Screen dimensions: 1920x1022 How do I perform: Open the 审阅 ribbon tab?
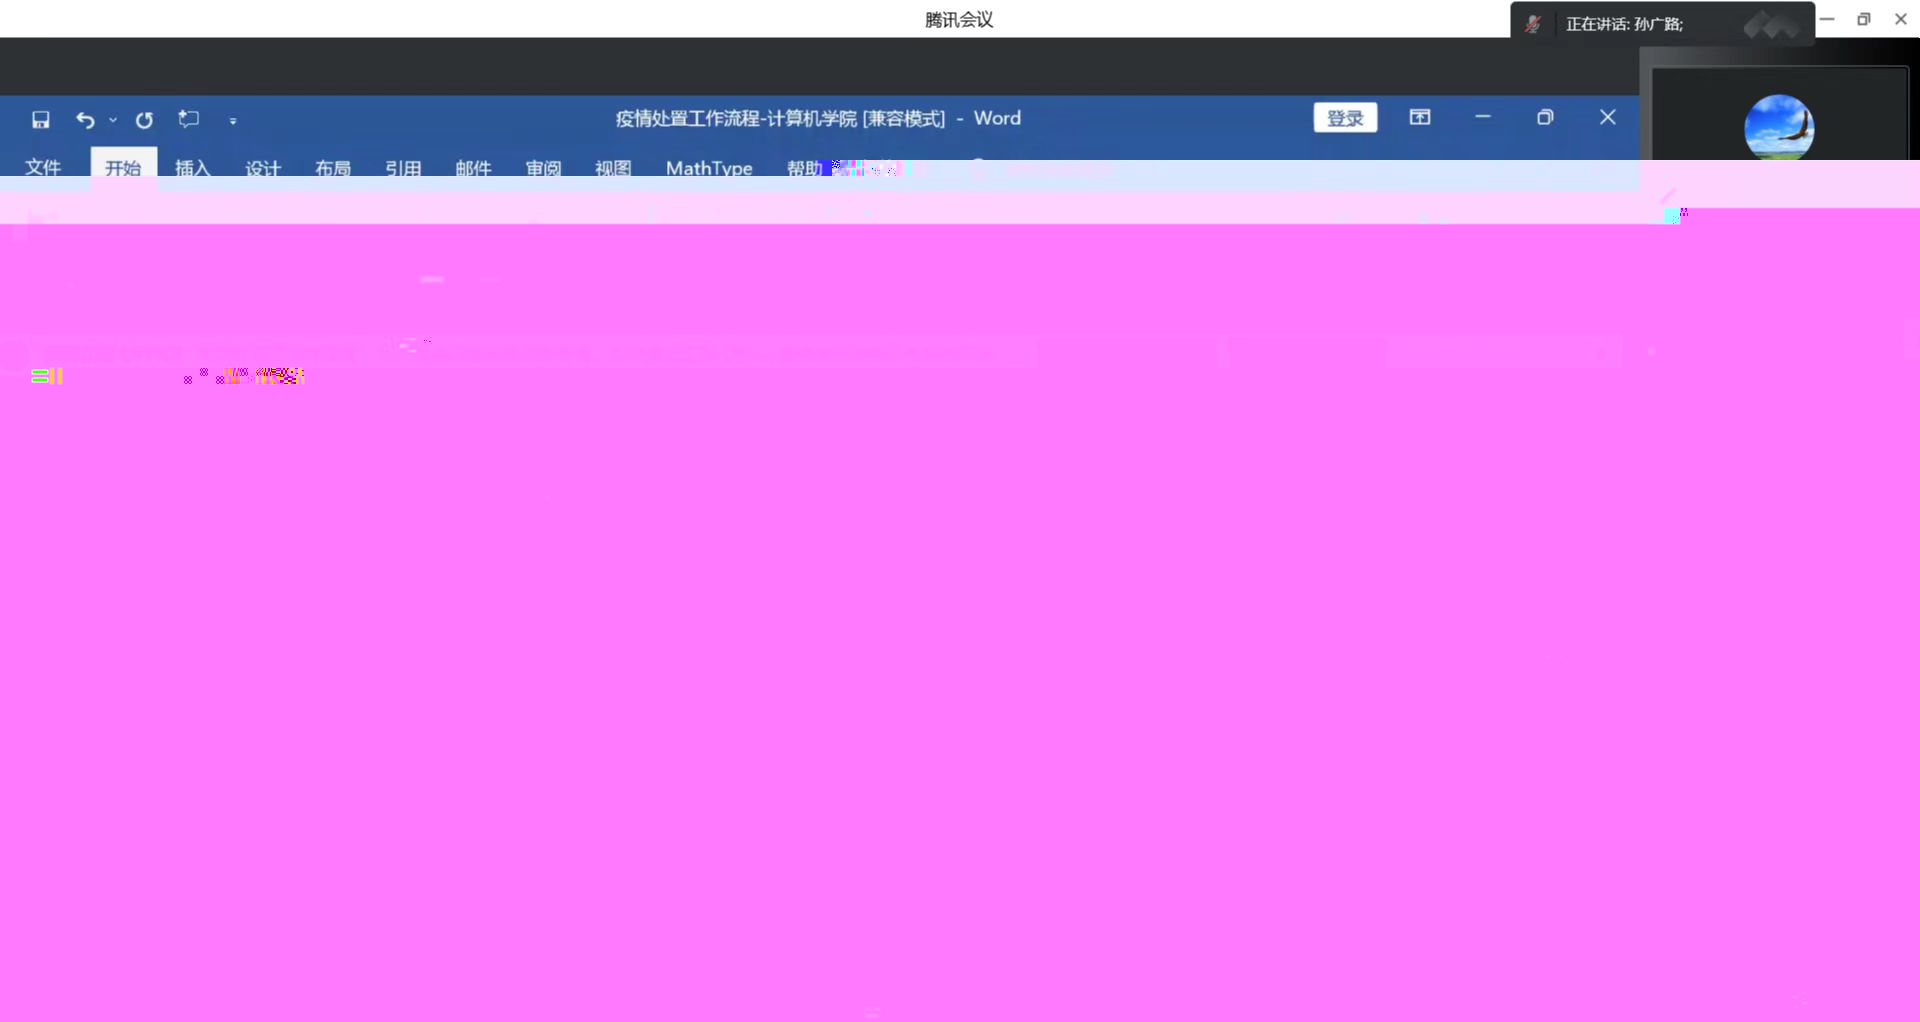pos(543,168)
